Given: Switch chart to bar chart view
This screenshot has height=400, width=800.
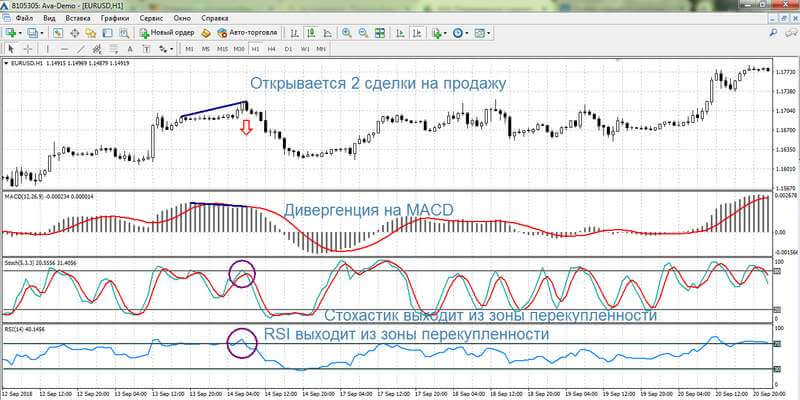Looking at the screenshot, I should click(294, 33).
